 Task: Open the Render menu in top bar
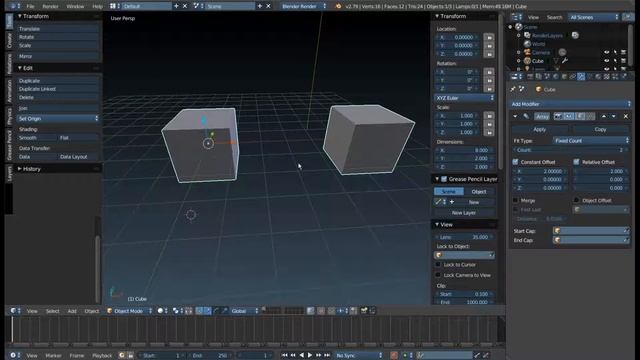(x=50, y=6)
